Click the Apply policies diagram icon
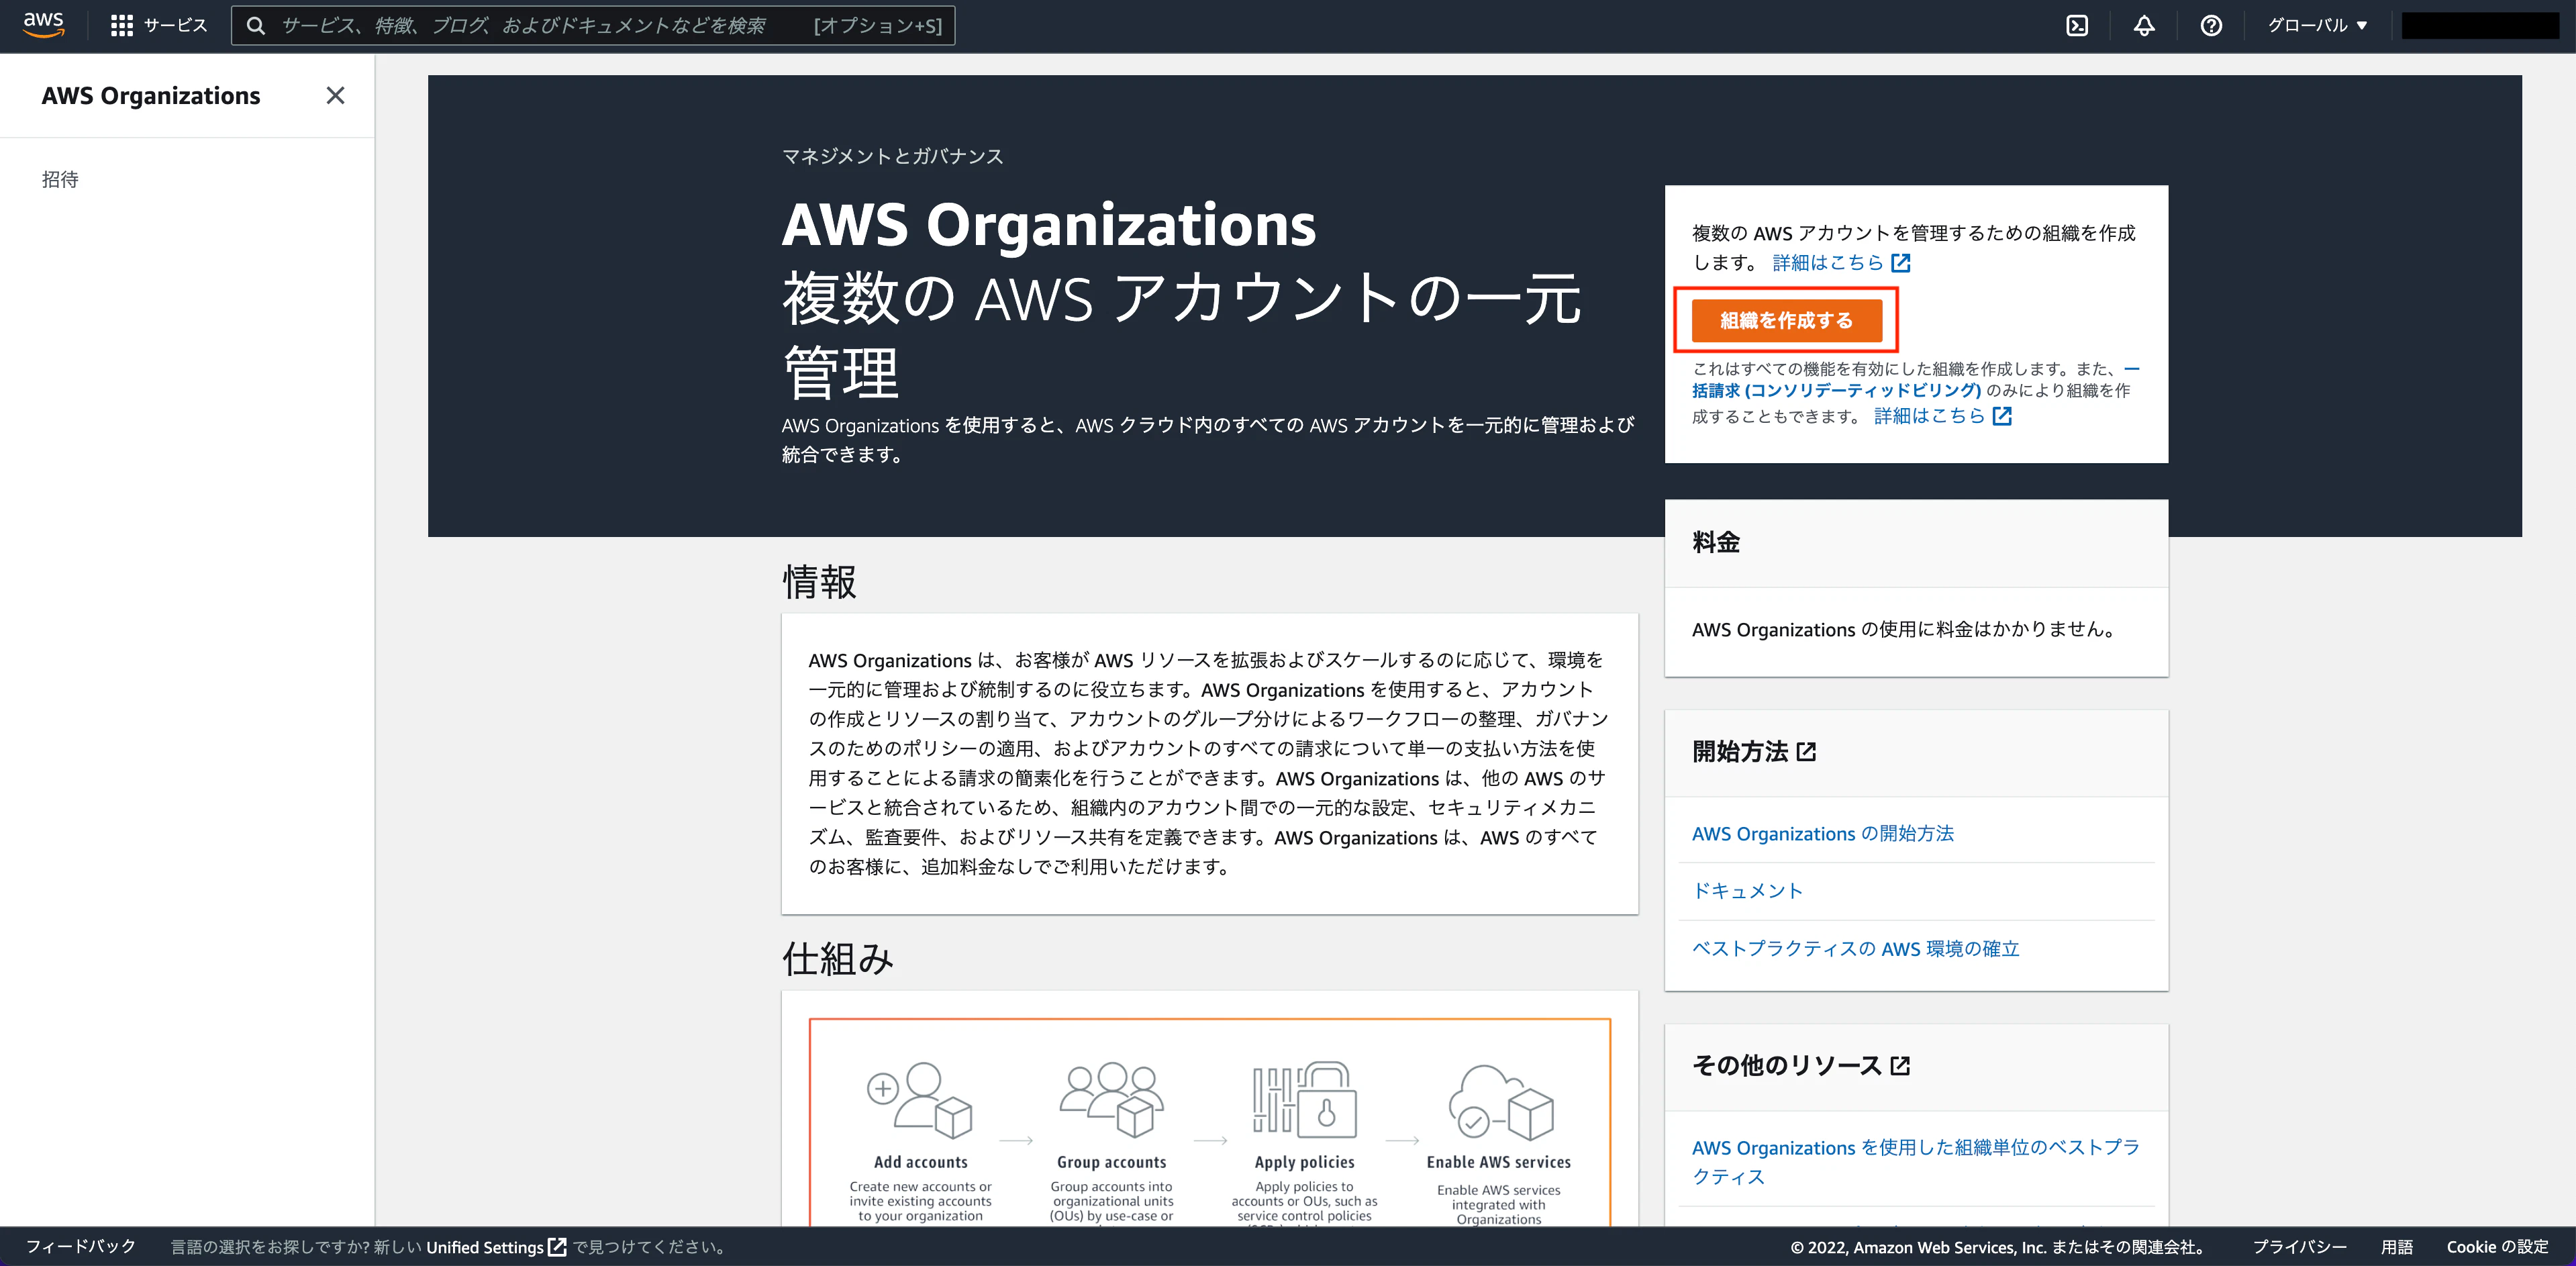 click(x=1305, y=1100)
